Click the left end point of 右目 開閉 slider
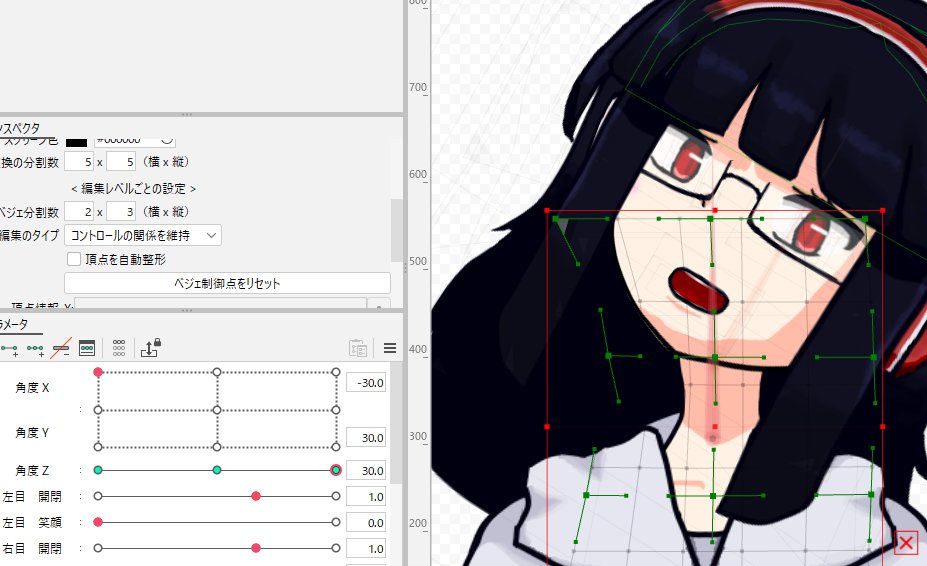The height and width of the screenshot is (566, 927). click(98, 548)
